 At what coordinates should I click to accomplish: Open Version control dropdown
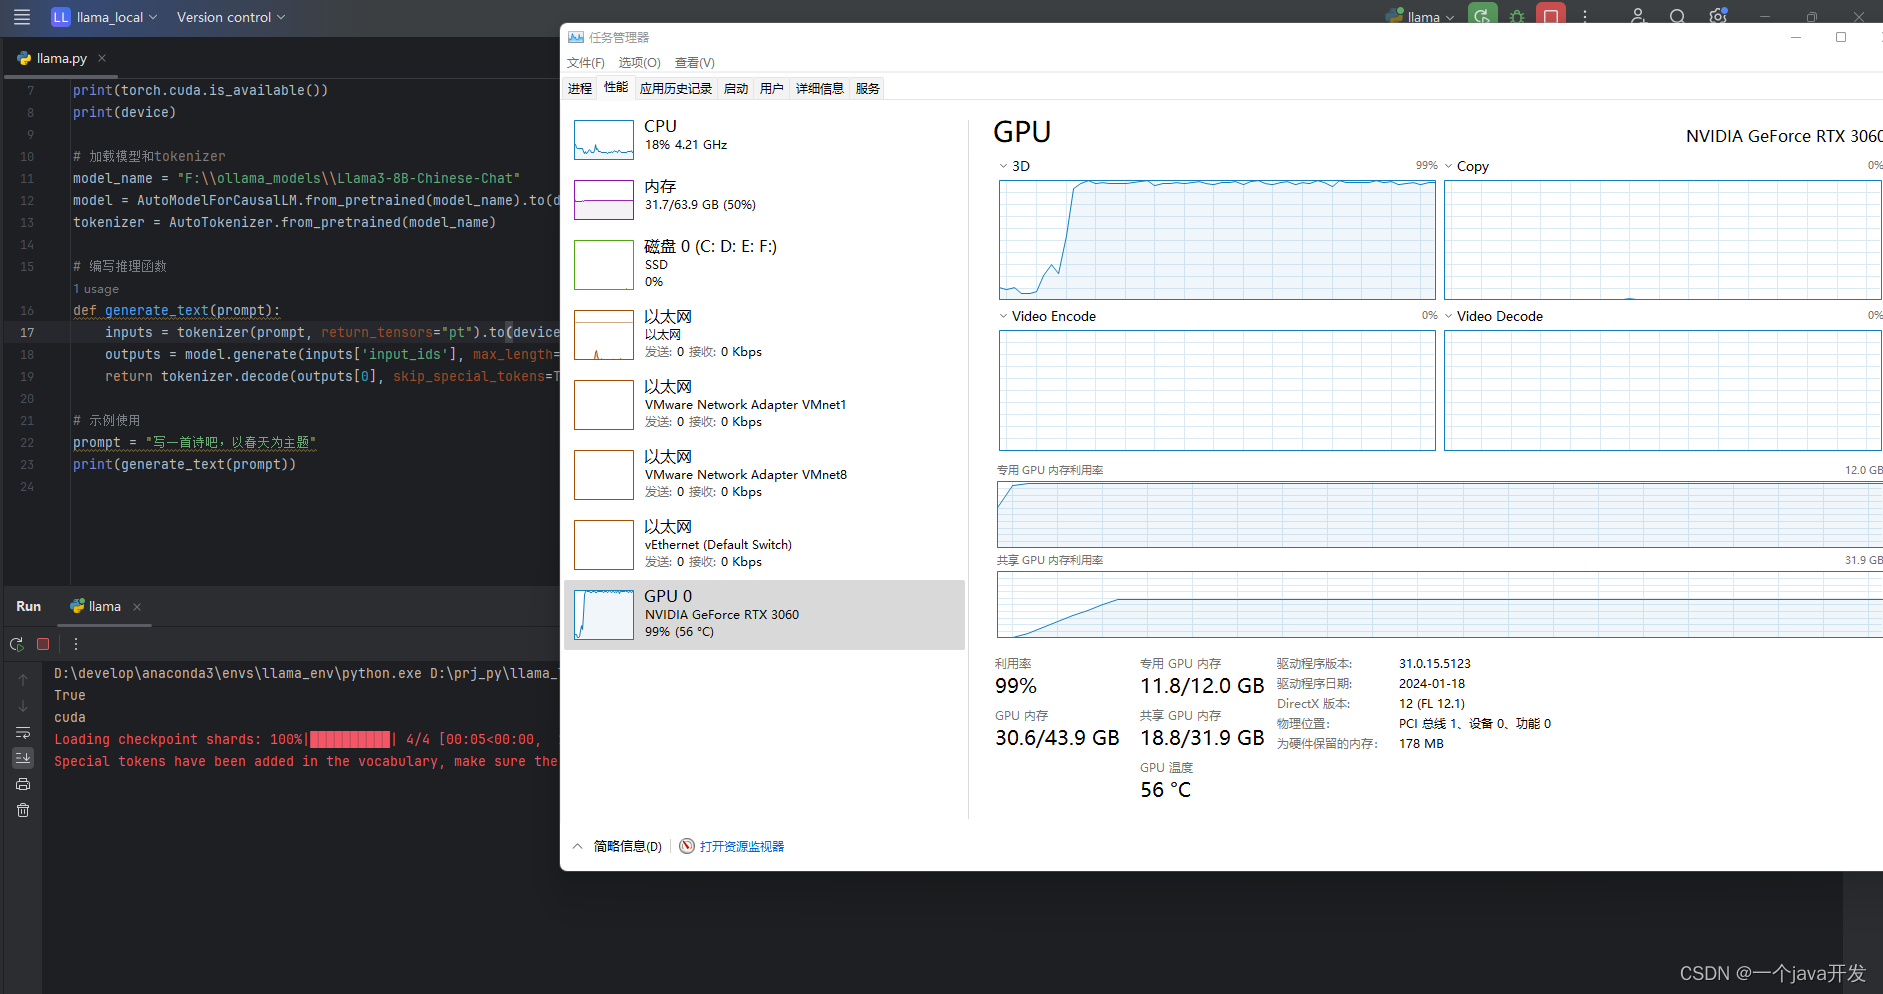(x=231, y=17)
